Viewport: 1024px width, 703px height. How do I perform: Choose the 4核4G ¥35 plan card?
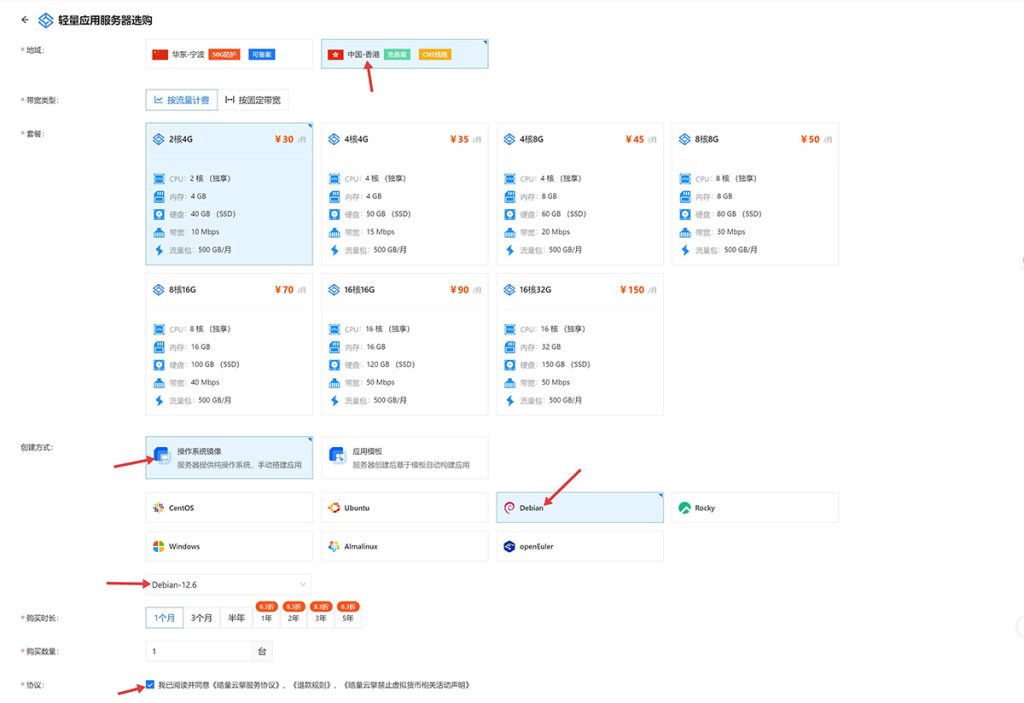tap(404, 194)
